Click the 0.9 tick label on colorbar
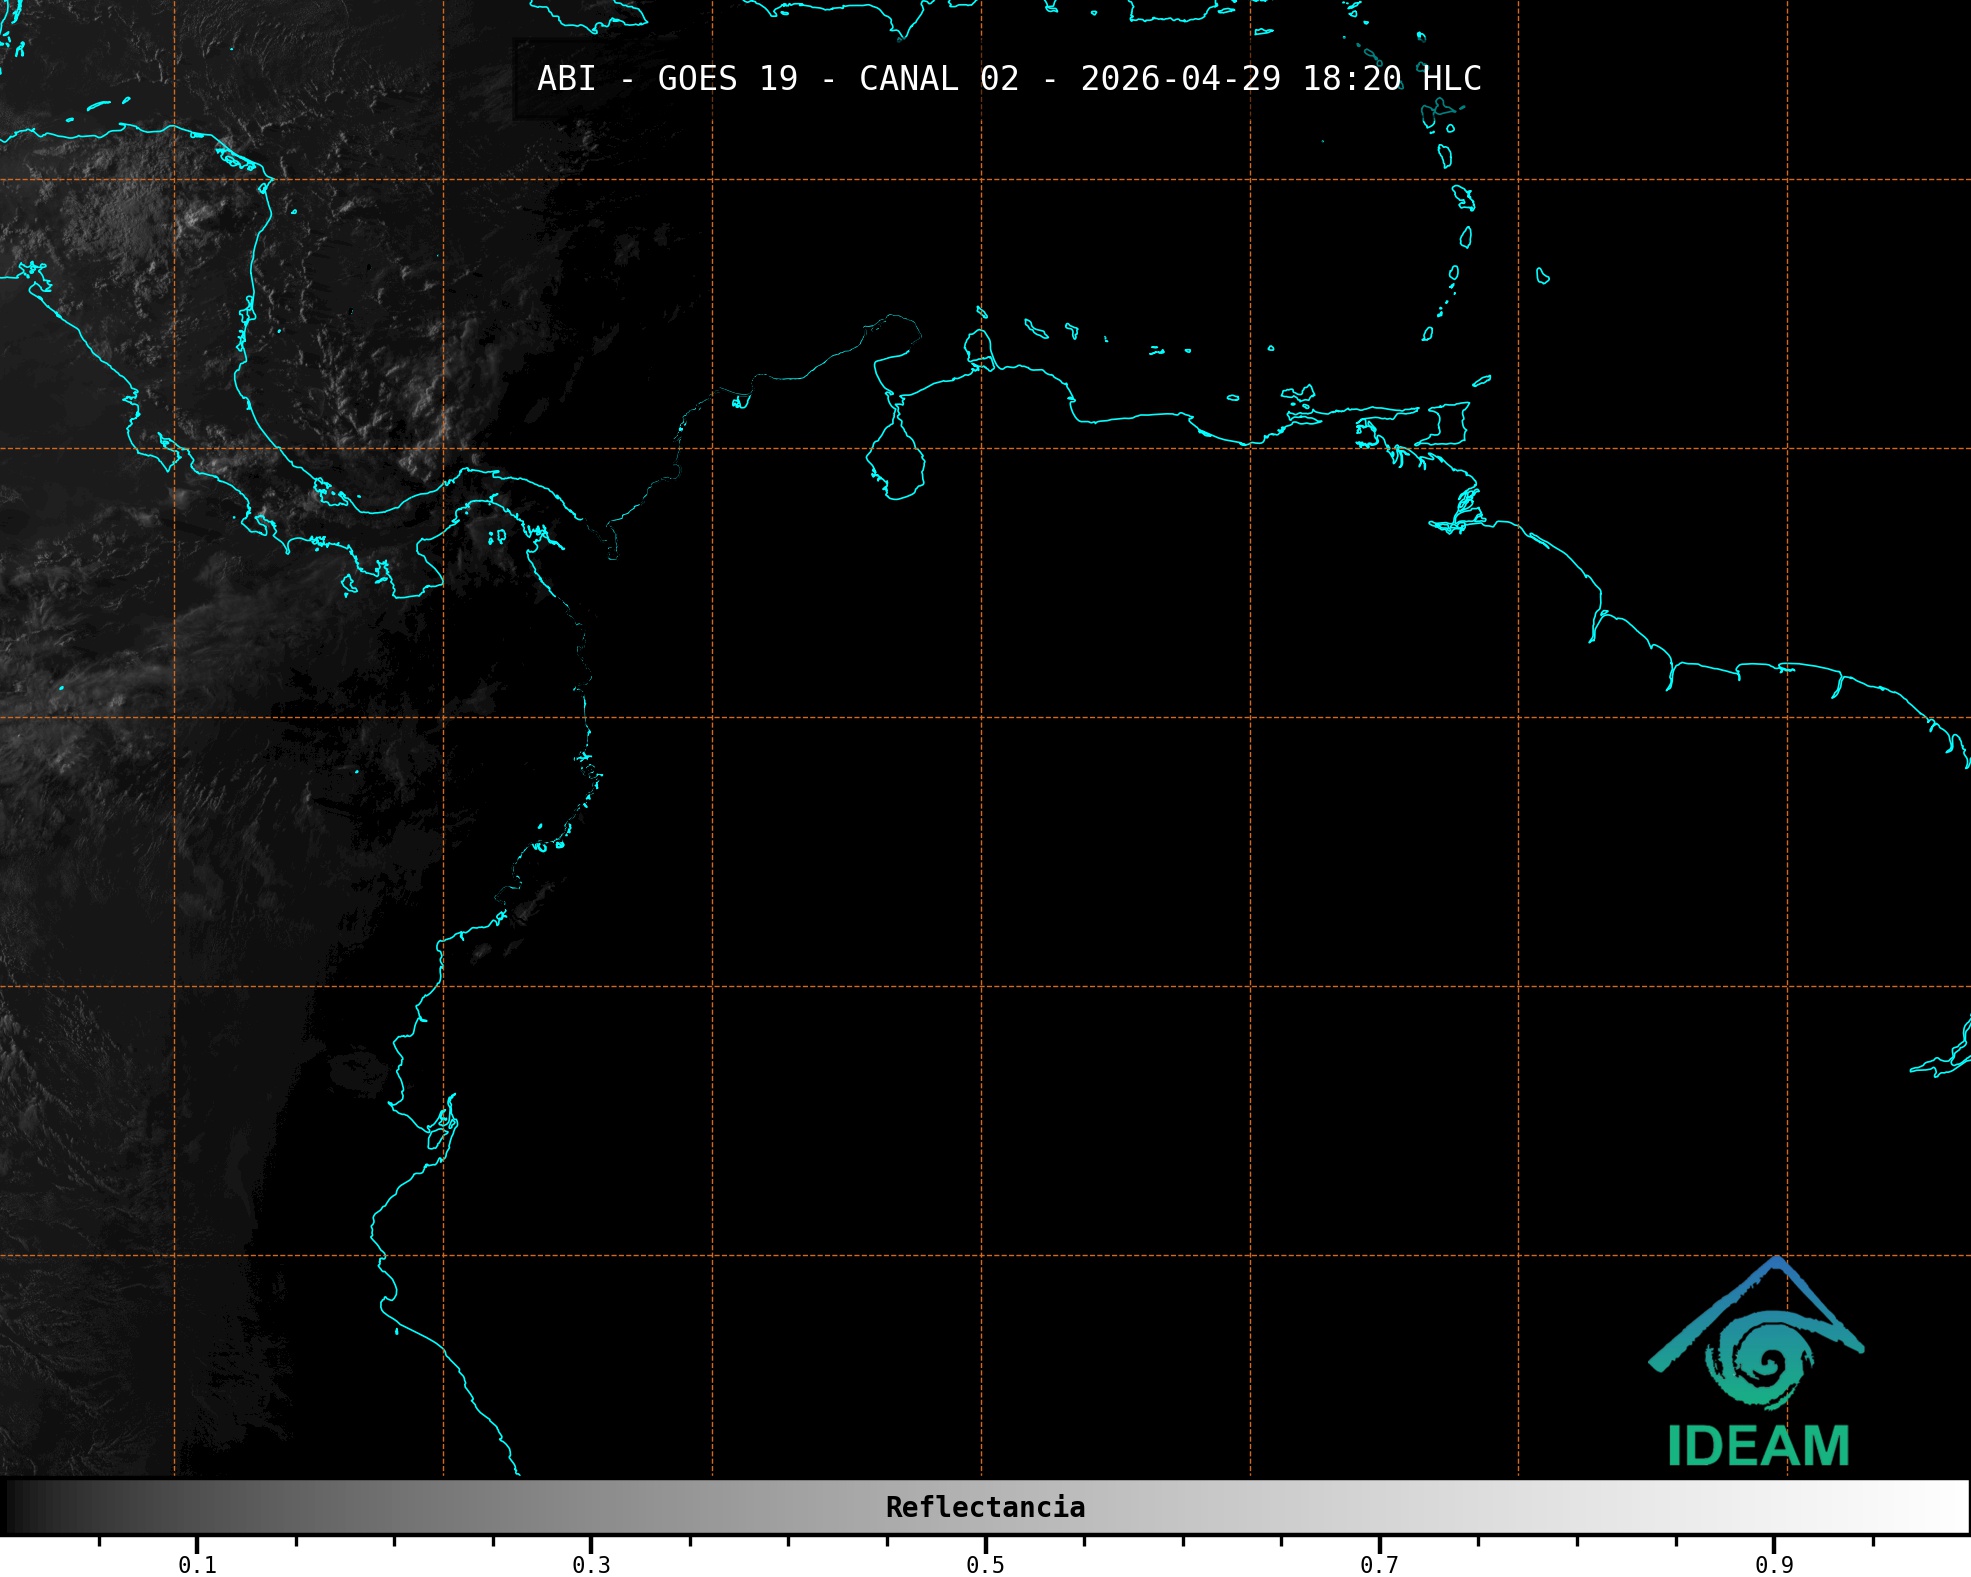Viewport: 1971px width, 1577px height. (1774, 1564)
